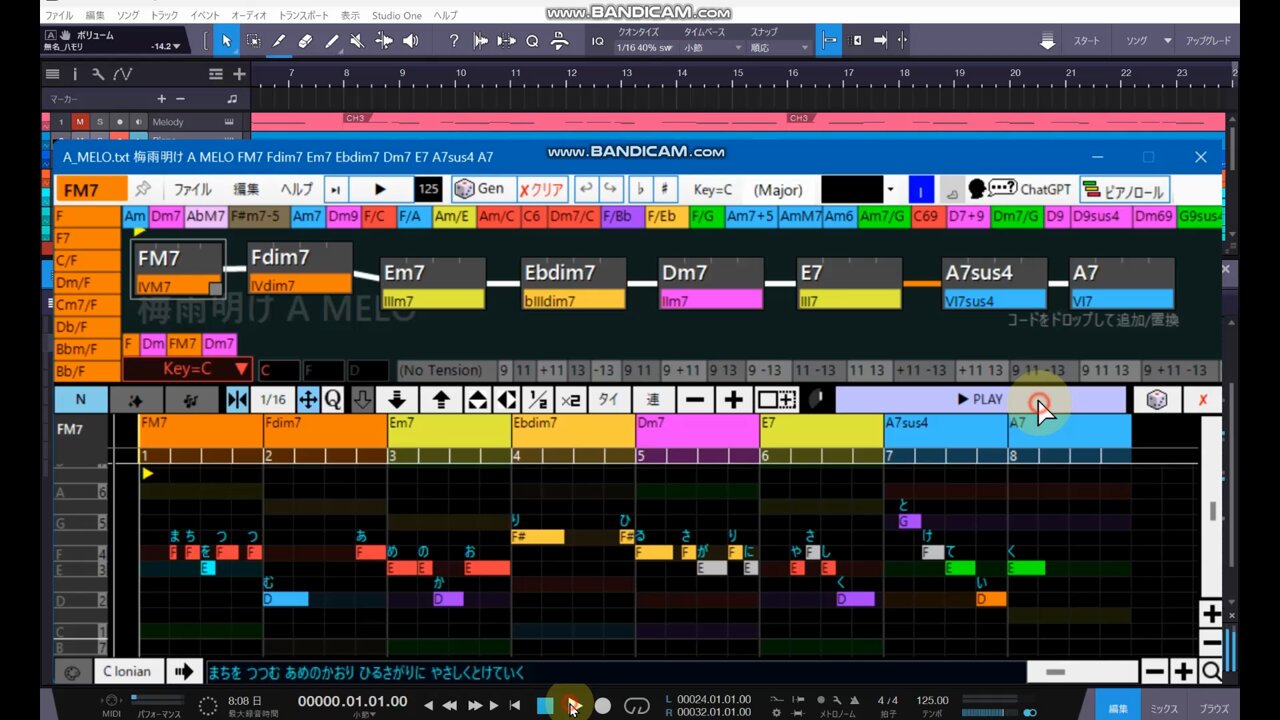This screenshot has height=720, width=1280.
Task: Toggle mute M on Melody track
Action: [x=80, y=122]
